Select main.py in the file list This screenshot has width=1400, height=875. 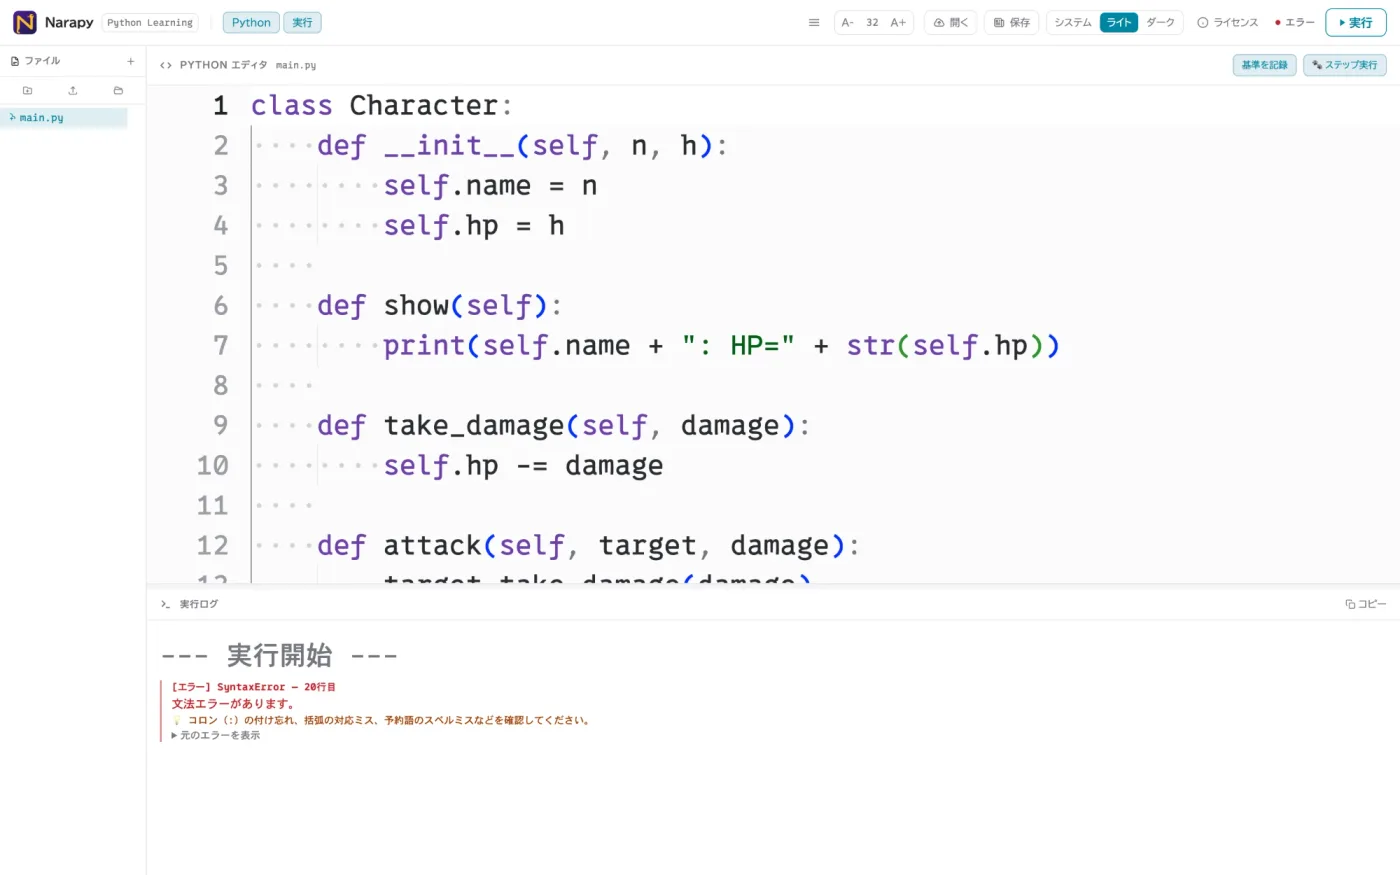click(x=64, y=118)
